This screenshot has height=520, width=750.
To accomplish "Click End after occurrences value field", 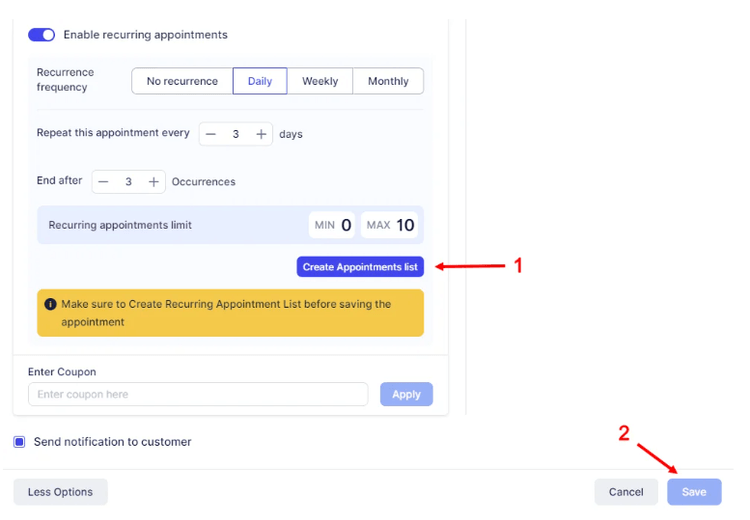I will tap(128, 182).
